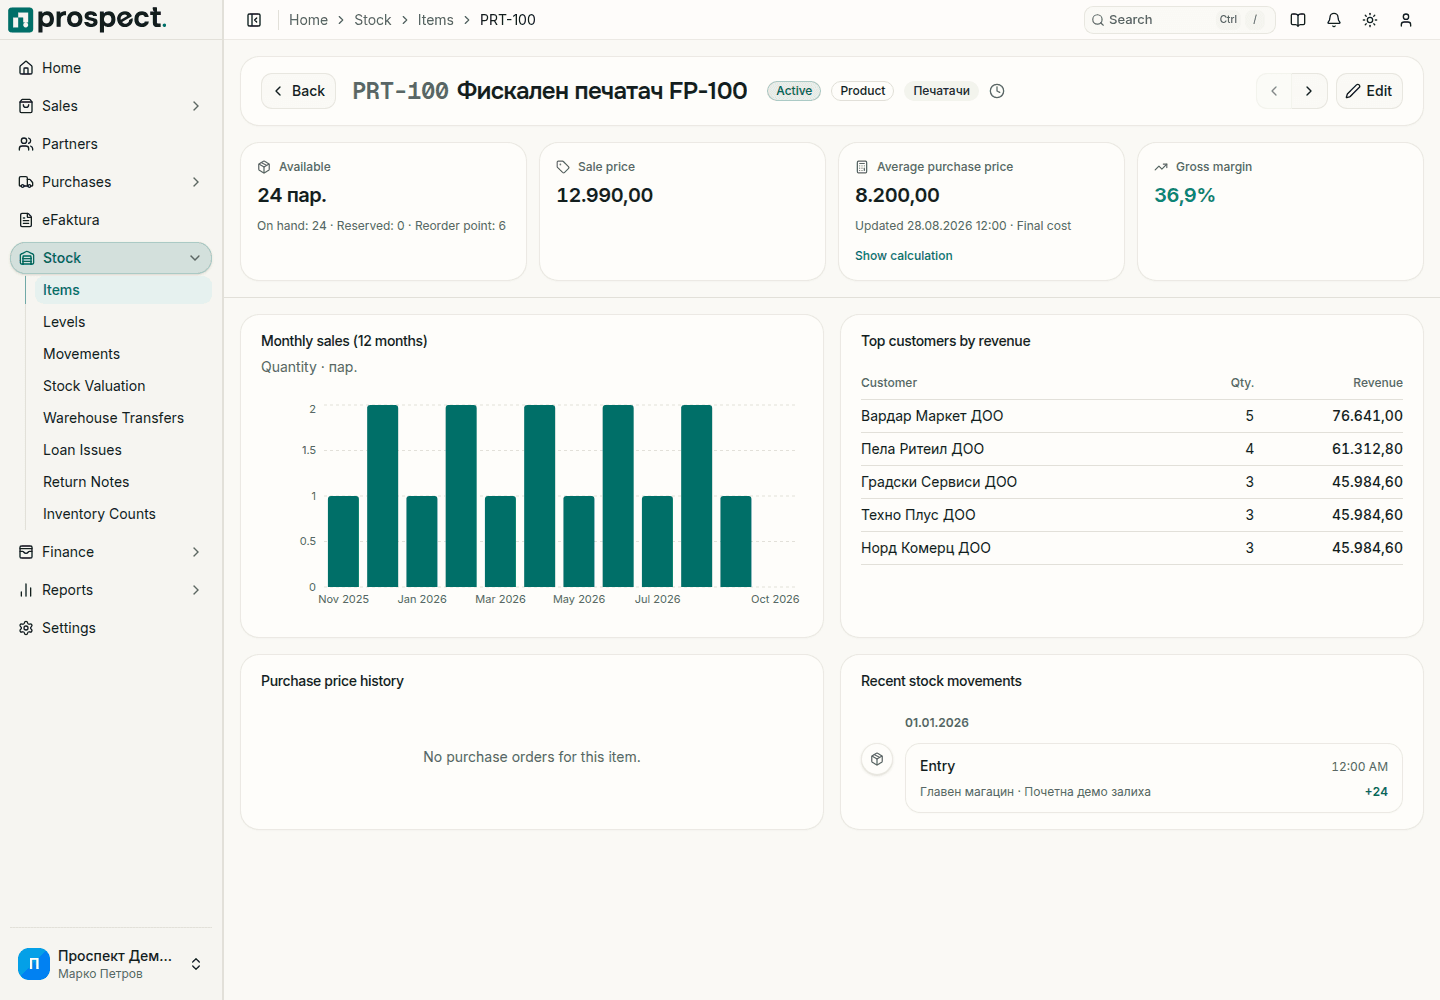Screen dimensions: 1440x1000
Task: Select Items under Stock
Action: tap(123, 290)
